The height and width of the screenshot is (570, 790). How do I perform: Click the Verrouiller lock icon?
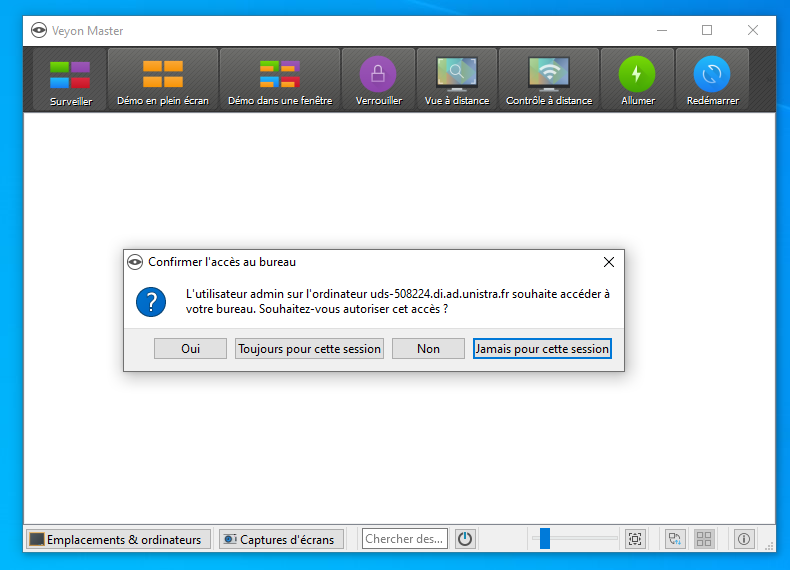378,80
